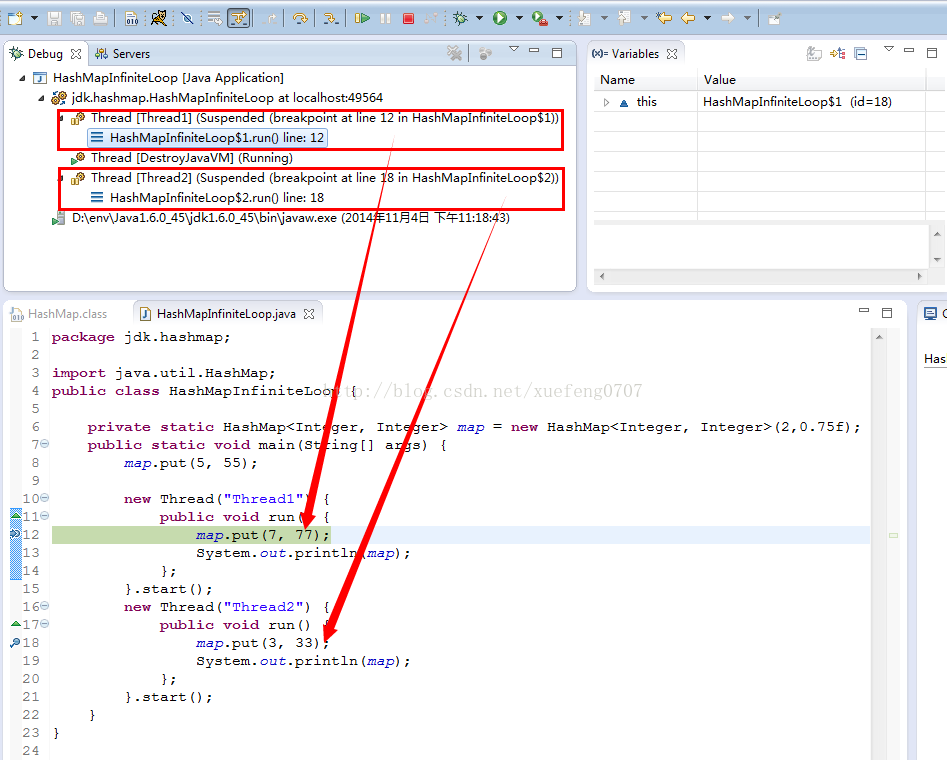
Task: Click the Step Into down-arrow icon
Action: (x=330, y=18)
